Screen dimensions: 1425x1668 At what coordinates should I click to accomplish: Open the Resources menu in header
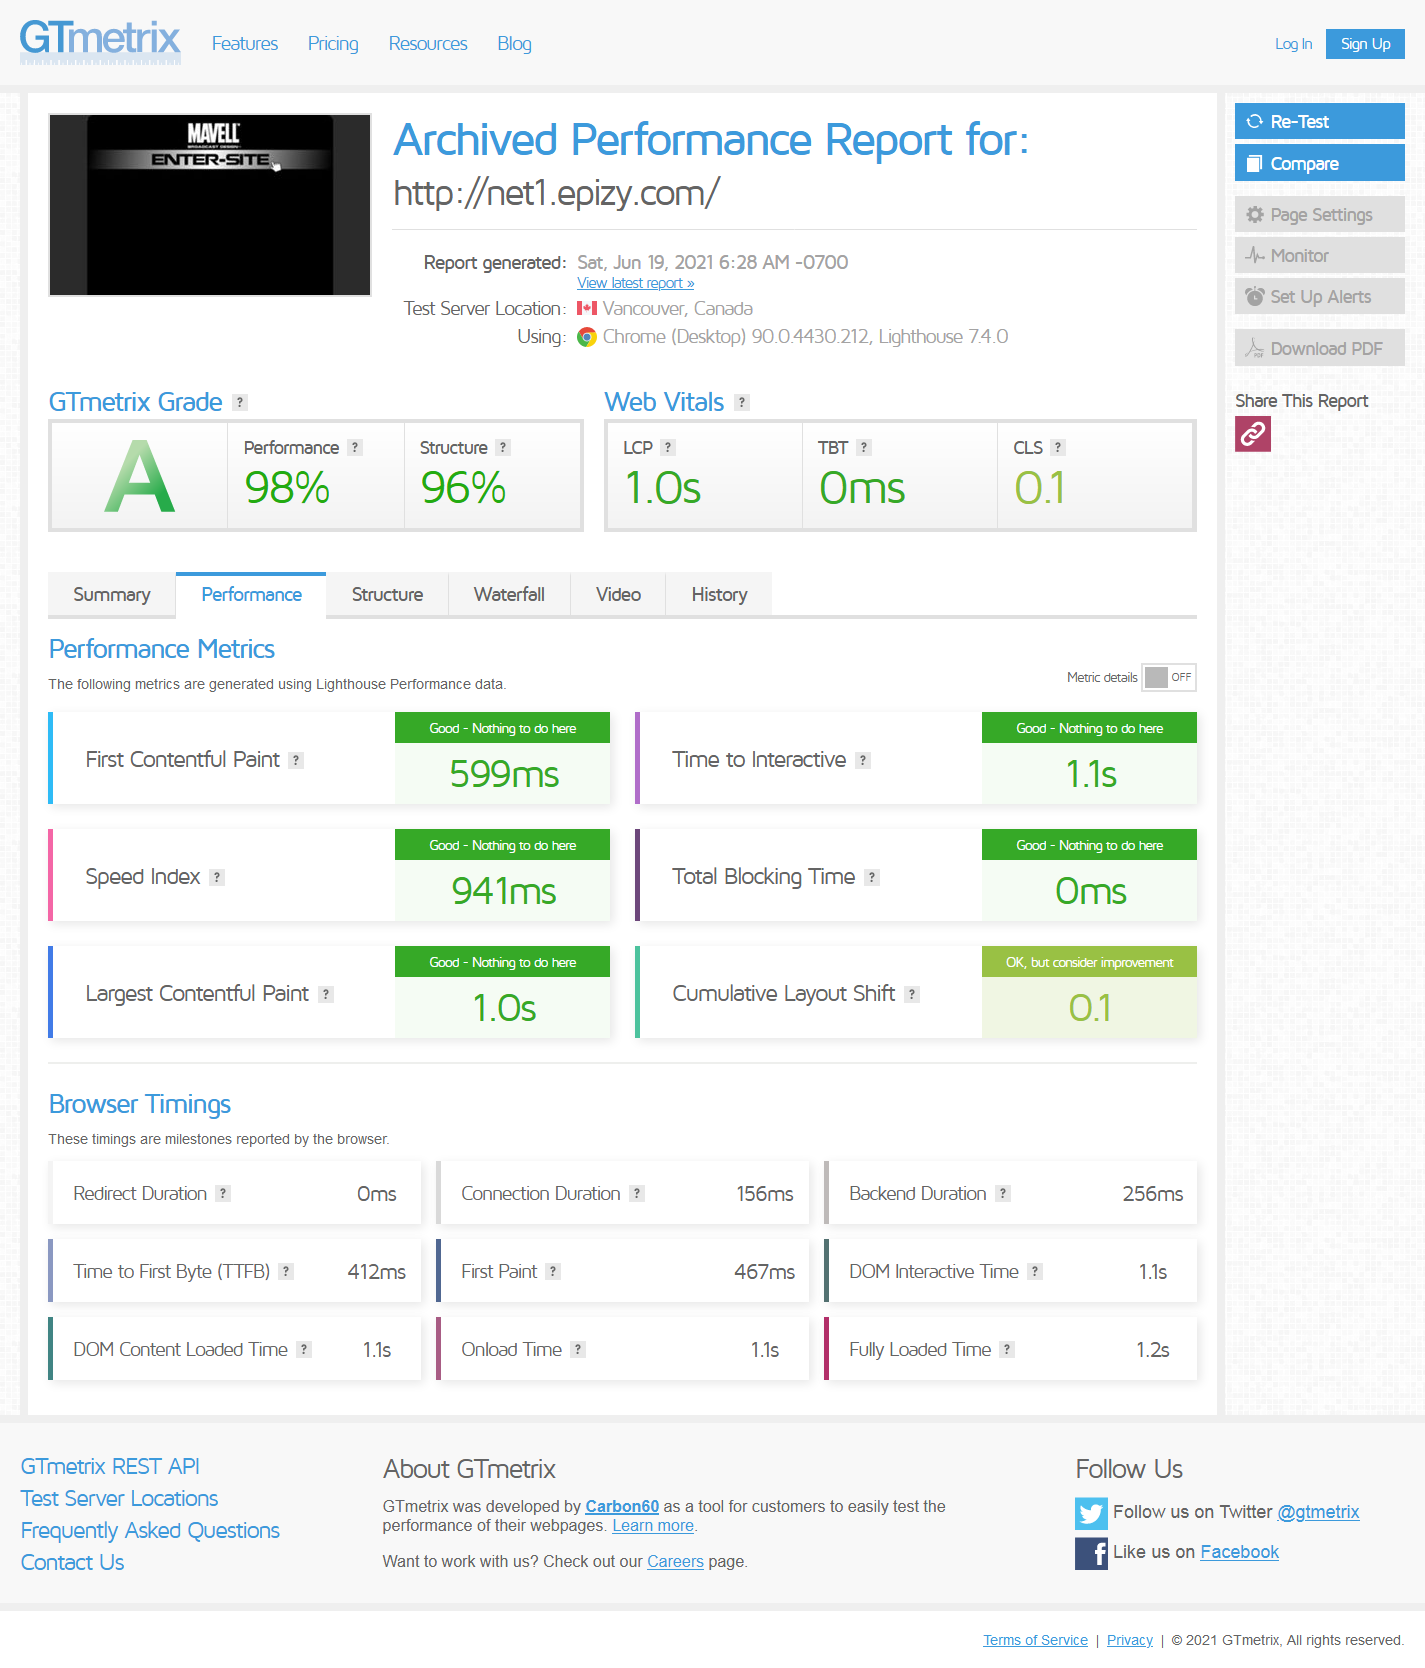click(x=427, y=44)
